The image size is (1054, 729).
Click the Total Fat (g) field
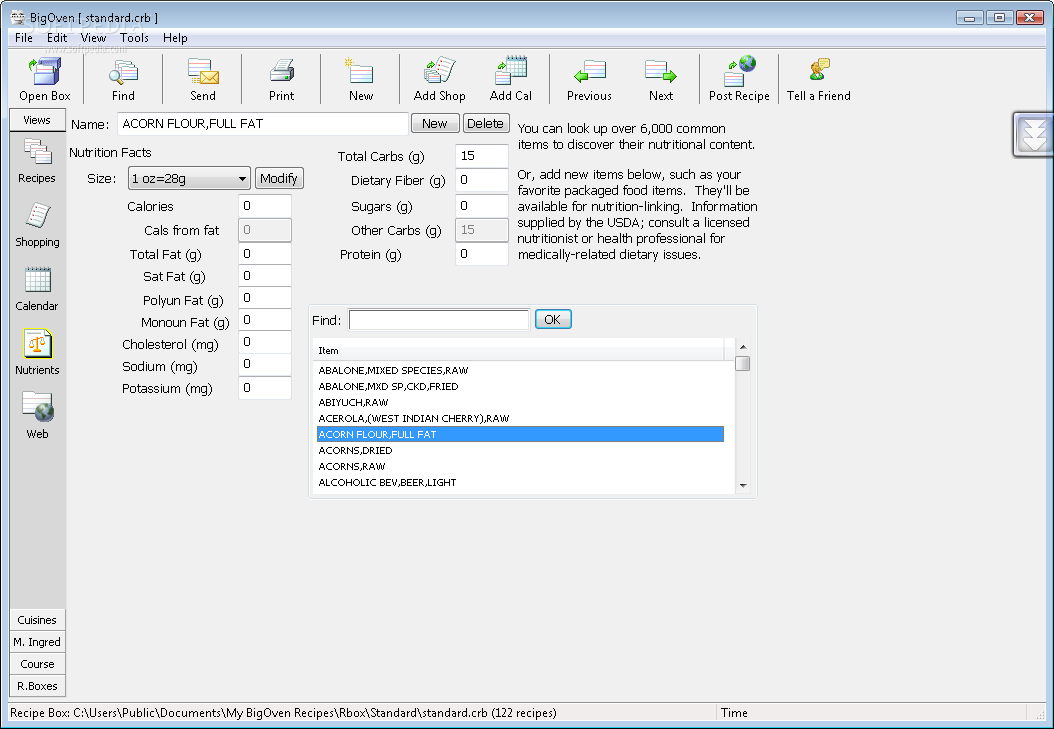point(265,254)
